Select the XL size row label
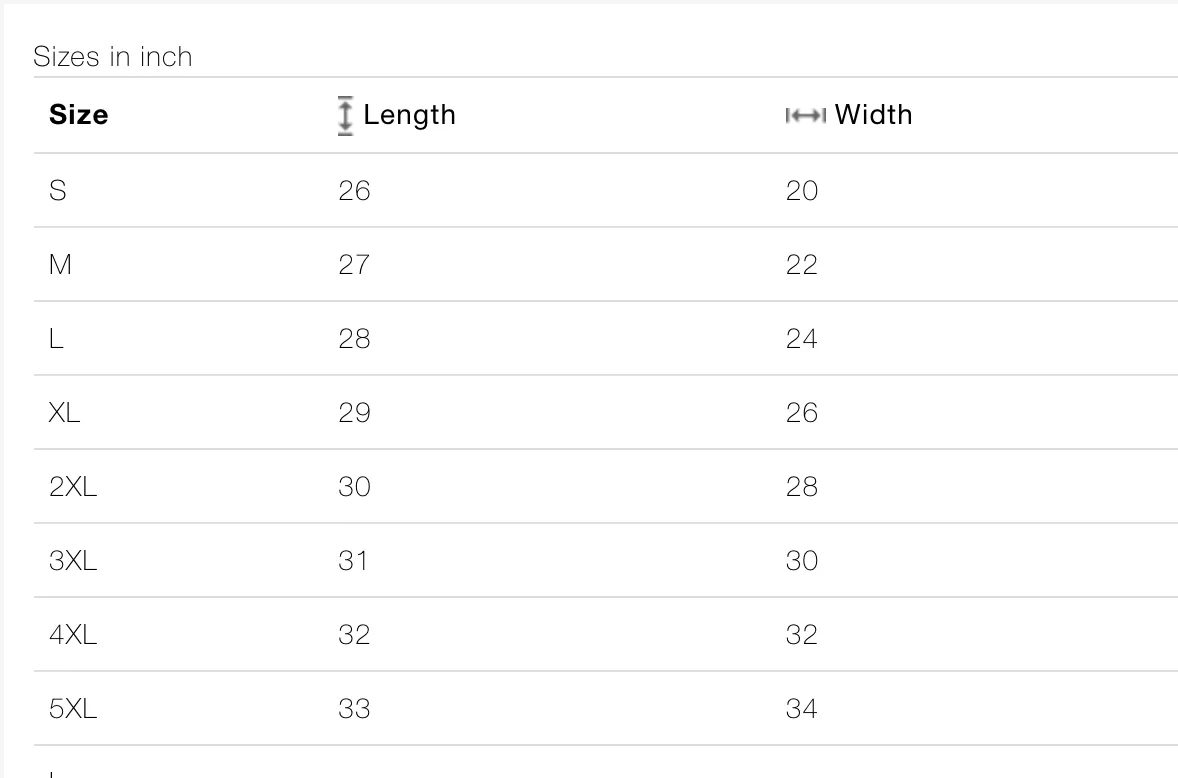This screenshot has height=778, width=1178. click(64, 412)
